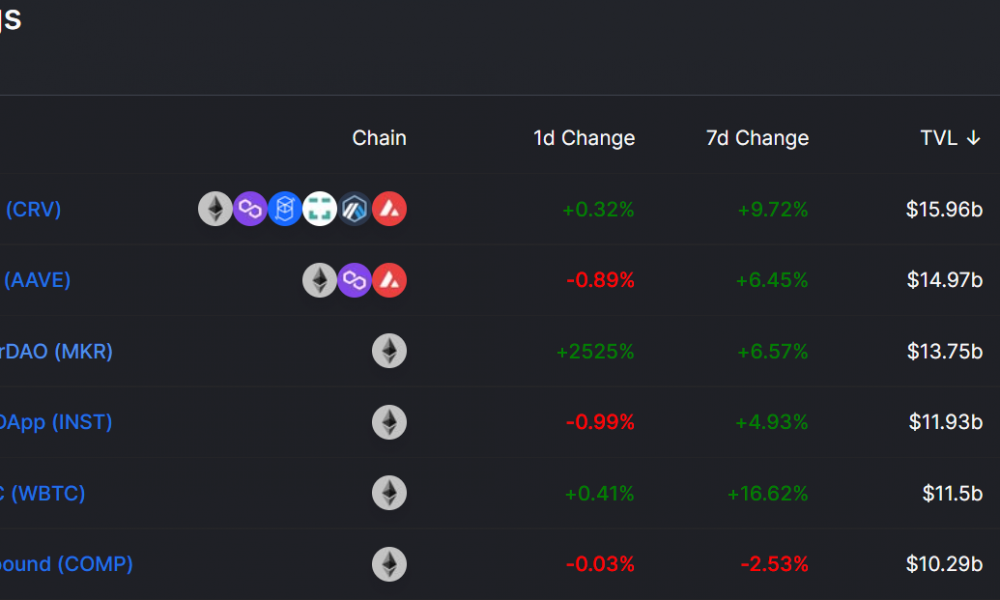This screenshot has height=600, width=1000.
Task: Click the Ethereum icon in the INST row
Action: 389,422
